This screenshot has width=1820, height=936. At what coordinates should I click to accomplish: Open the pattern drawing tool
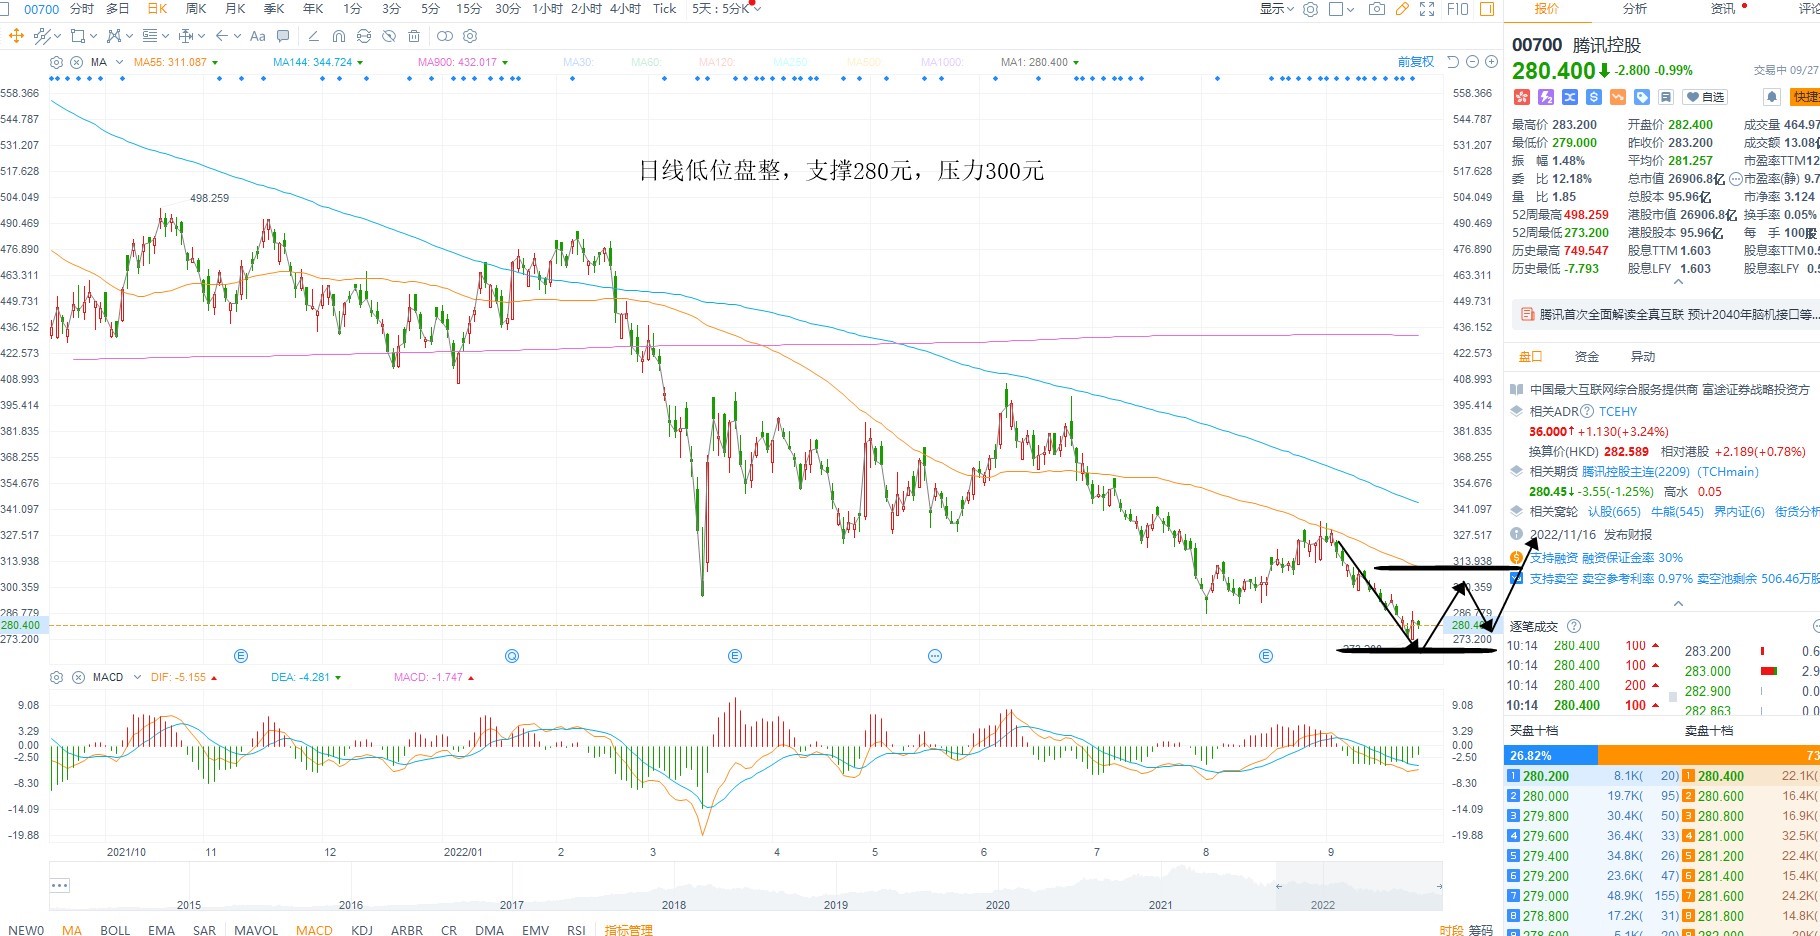tap(114, 36)
